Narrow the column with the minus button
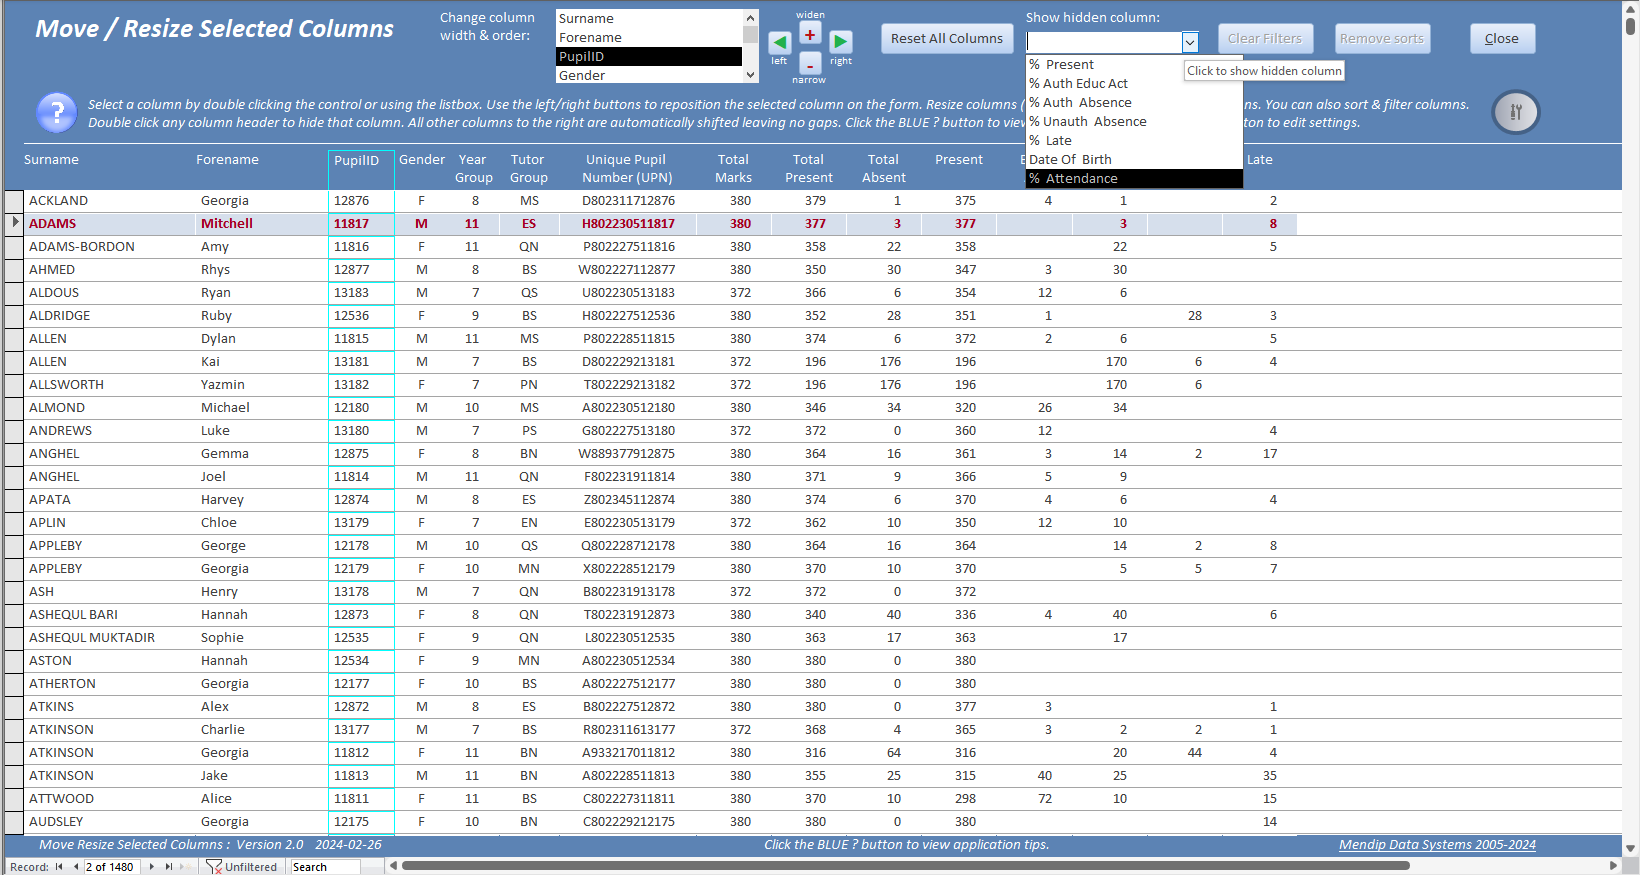This screenshot has height=875, width=1641. click(810, 65)
